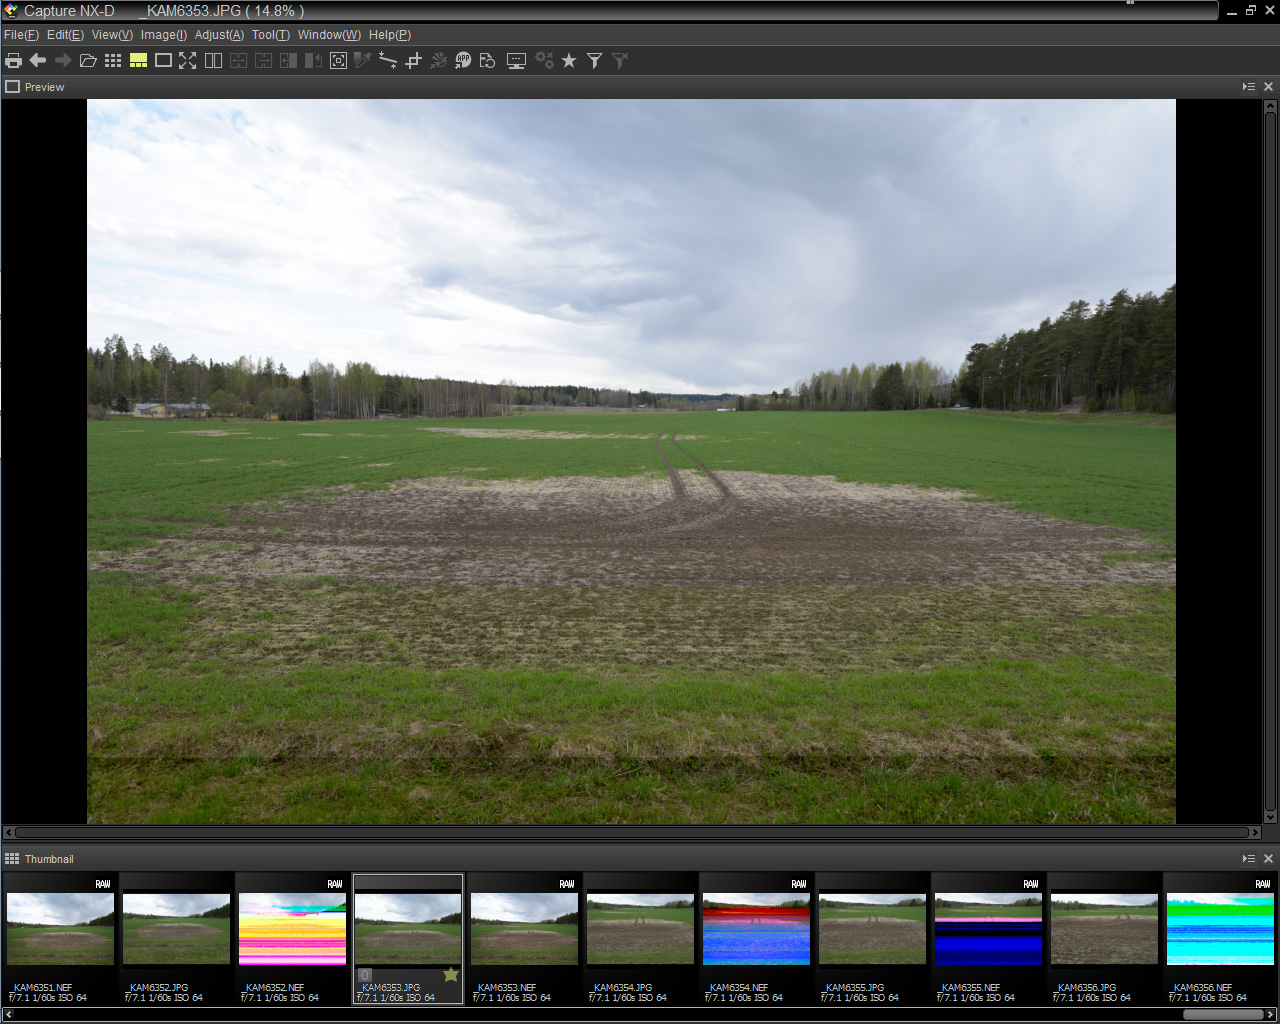Minimize the Capture NX-D window
Viewport: 1280px width, 1024px height.
click(1232, 11)
